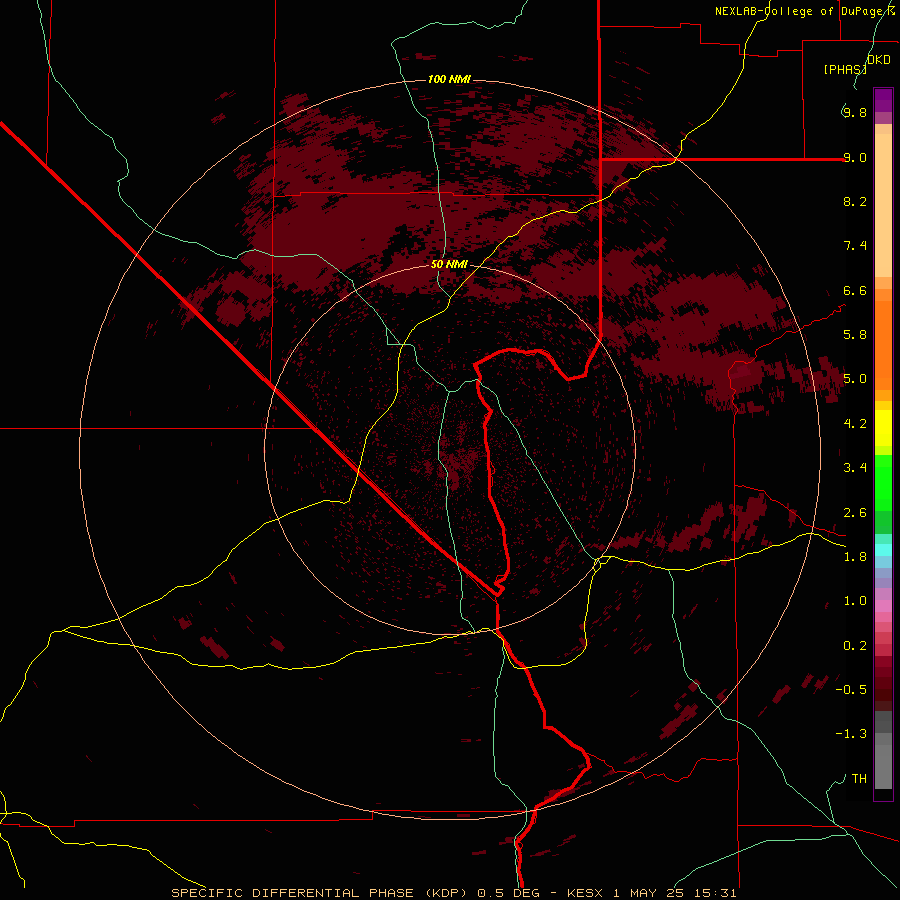Click the 6.6 value on the color scale
900x900 pixels.
(855, 290)
